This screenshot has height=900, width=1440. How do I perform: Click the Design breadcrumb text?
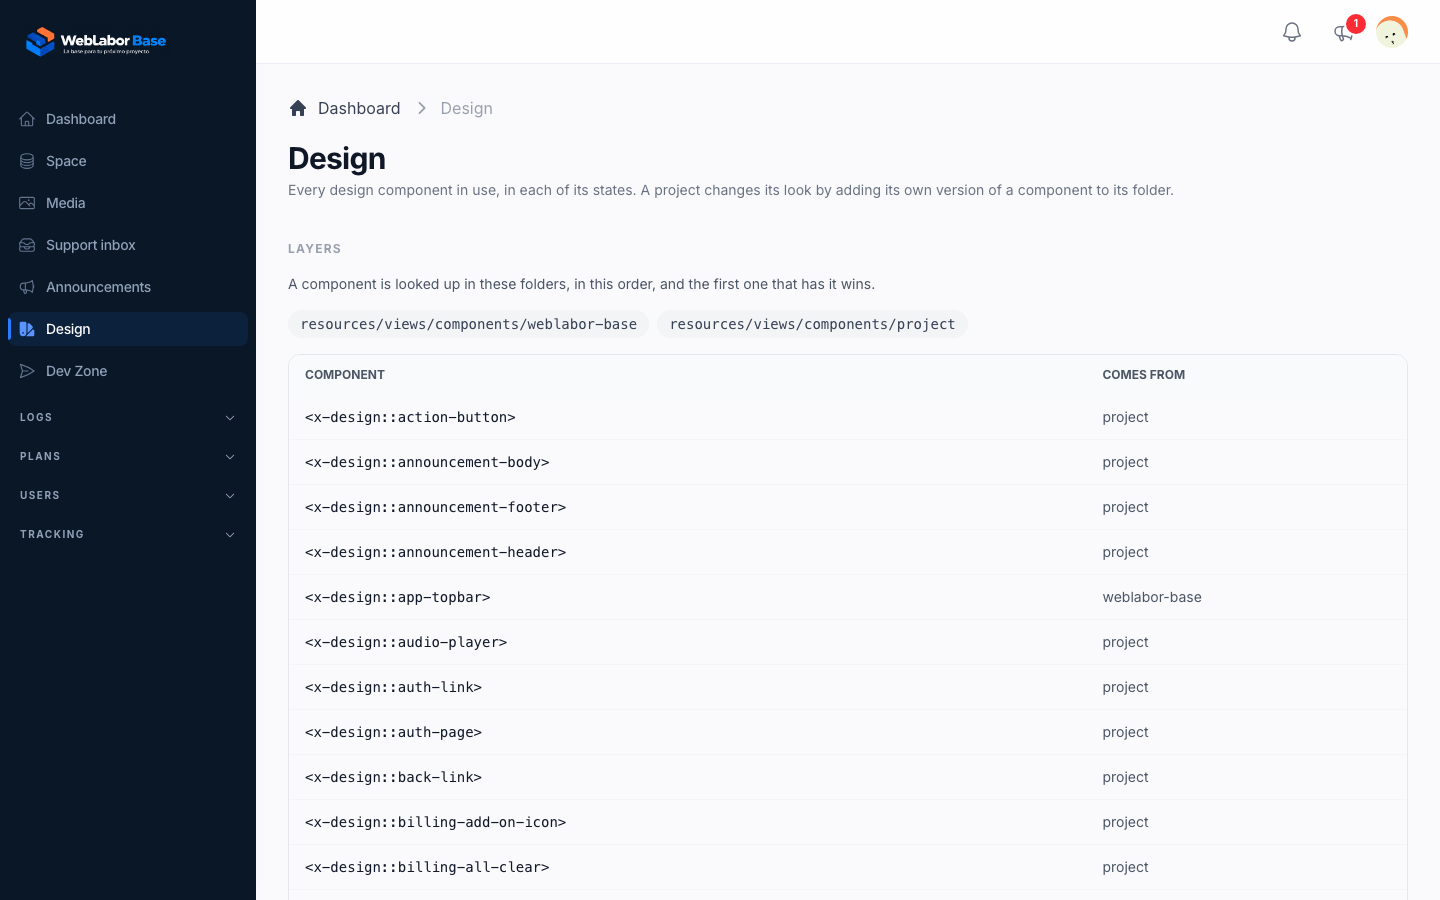(x=467, y=108)
